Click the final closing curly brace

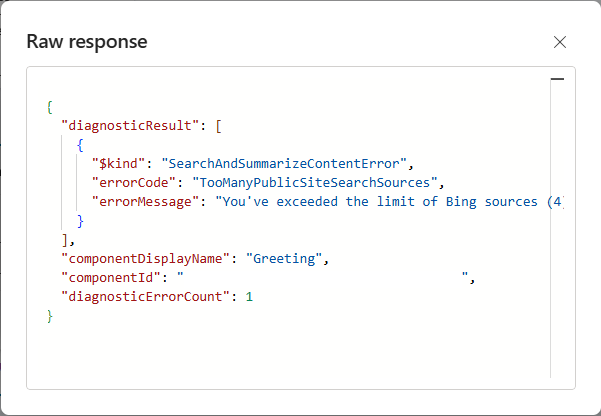point(49,316)
